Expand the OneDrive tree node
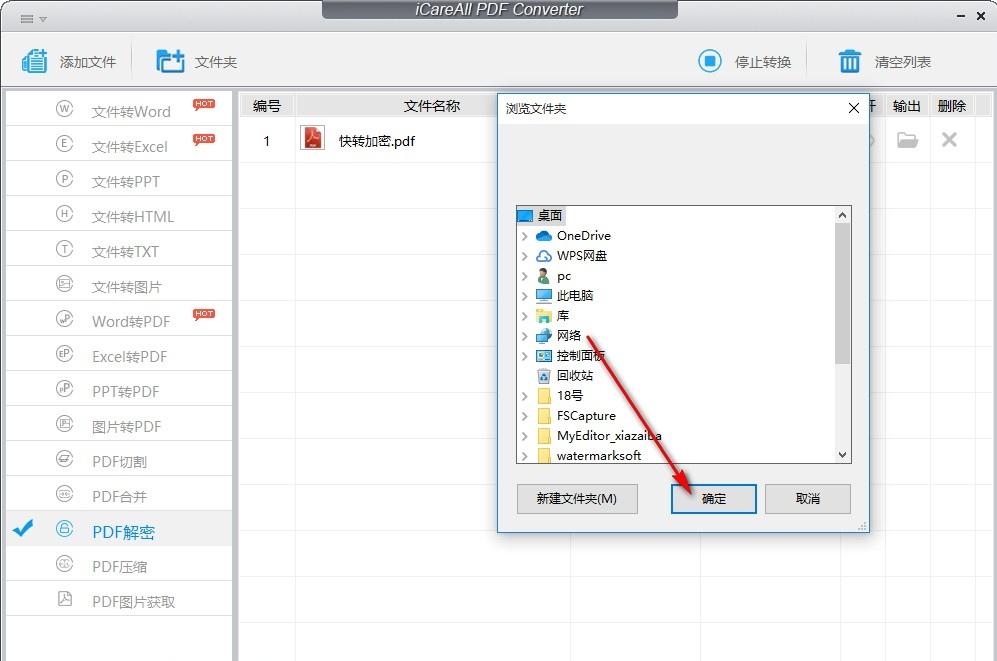 click(x=525, y=236)
